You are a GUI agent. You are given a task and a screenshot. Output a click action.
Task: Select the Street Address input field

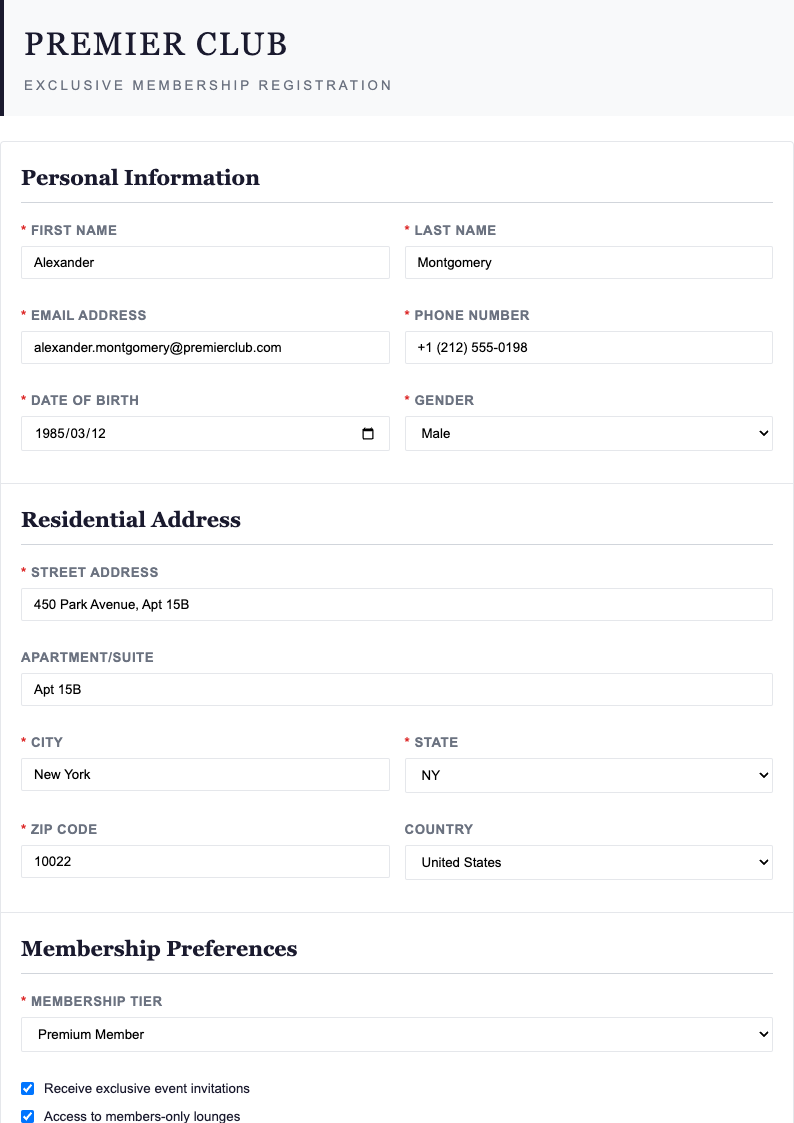coord(397,604)
